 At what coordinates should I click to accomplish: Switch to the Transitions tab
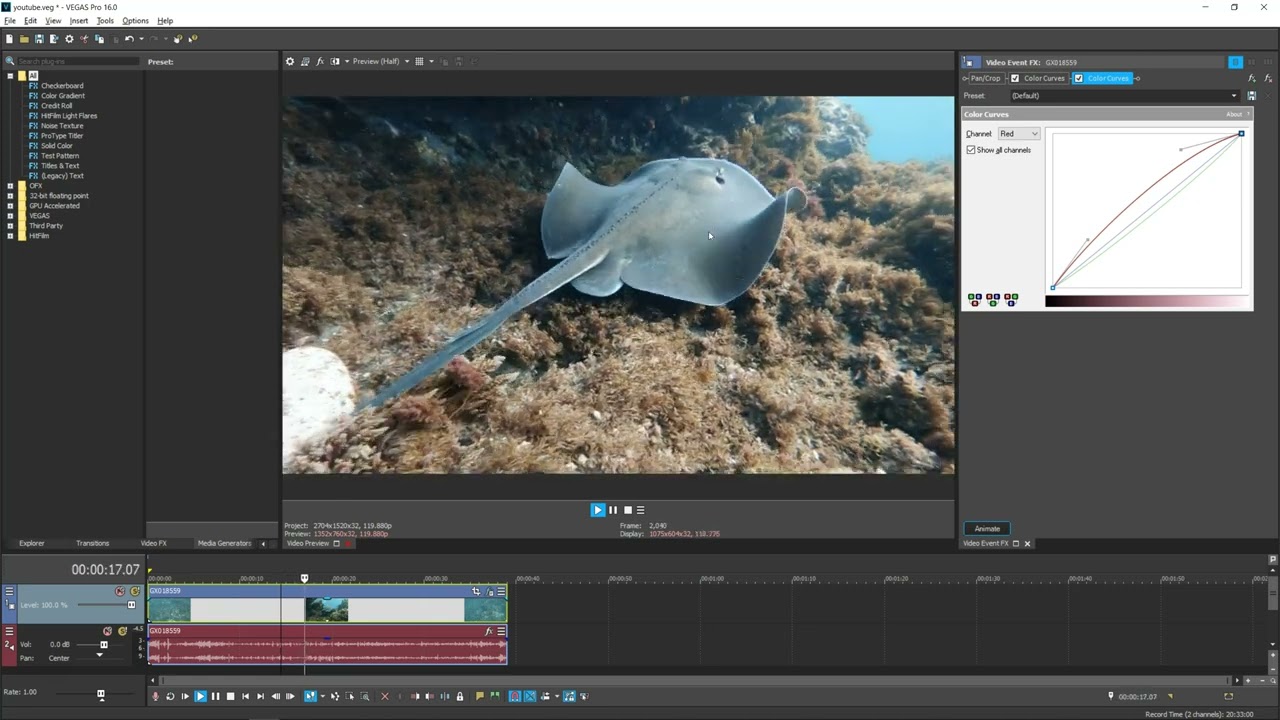[x=92, y=543]
